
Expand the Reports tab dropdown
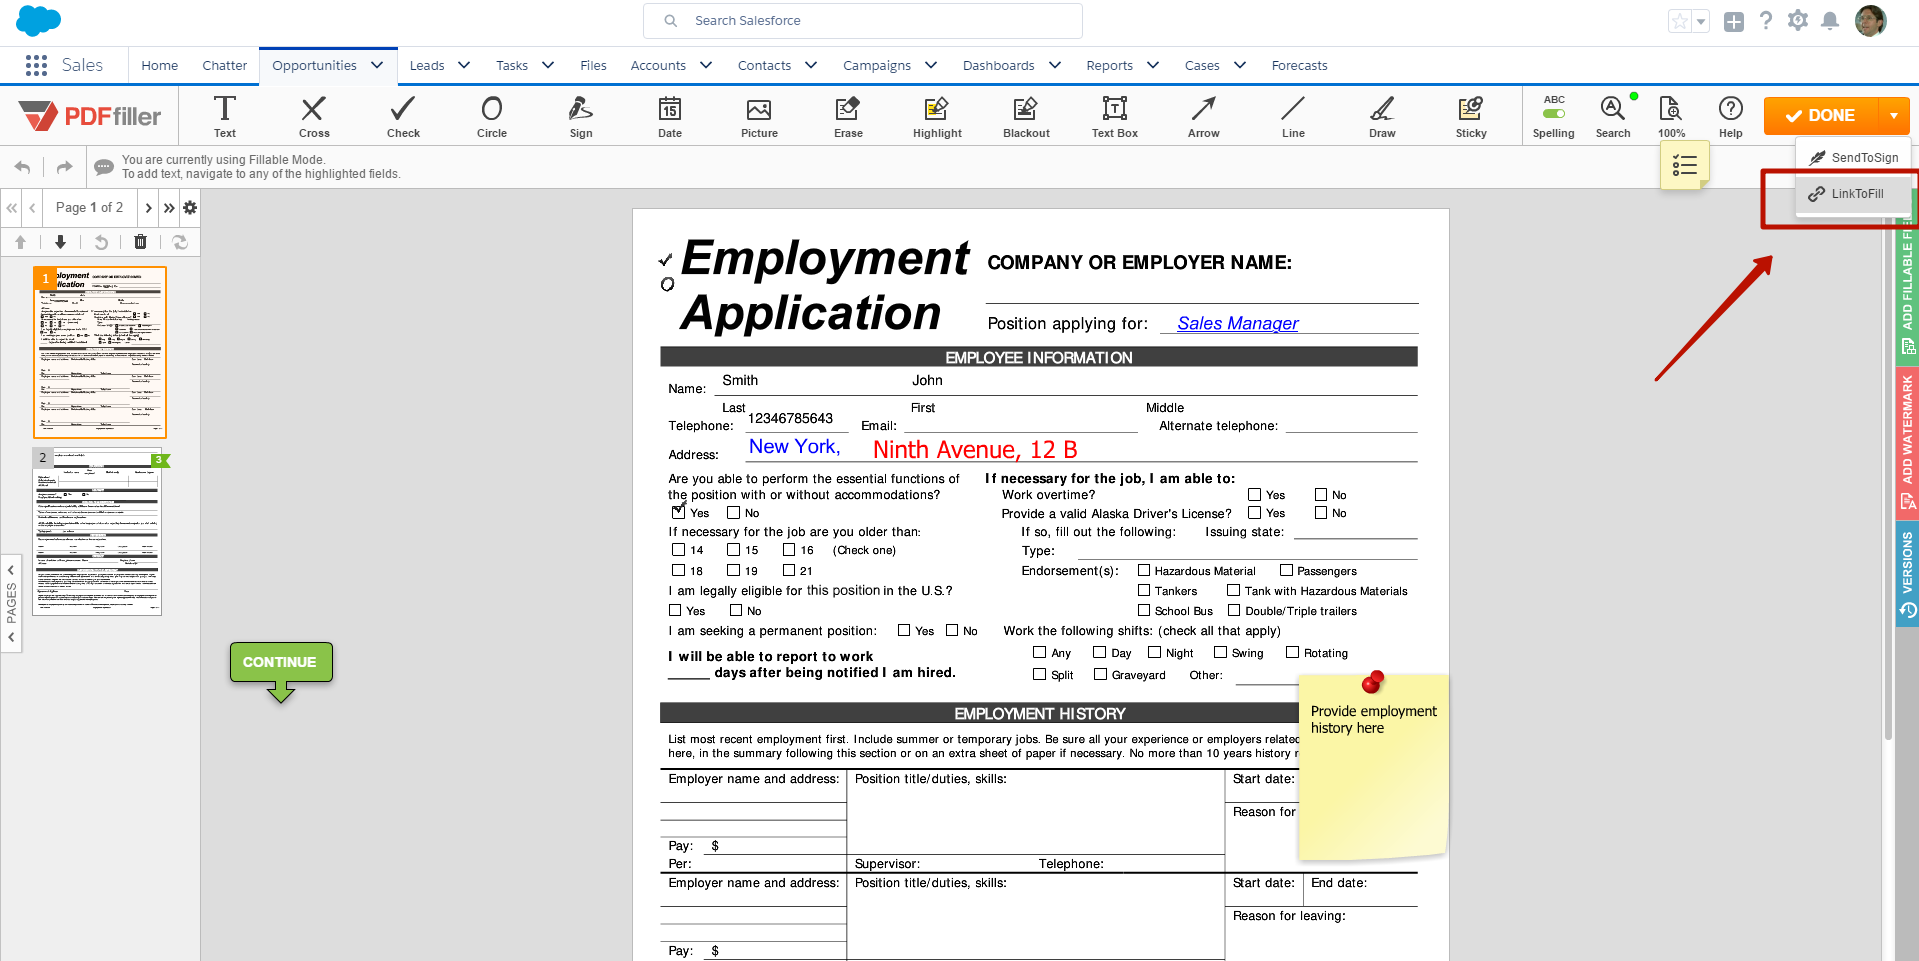click(1153, 65)
